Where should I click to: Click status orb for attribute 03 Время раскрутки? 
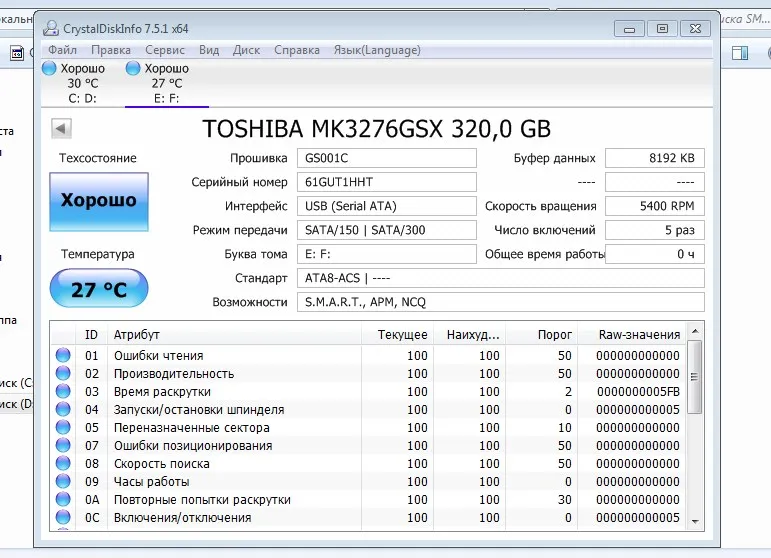coord(63,391)
